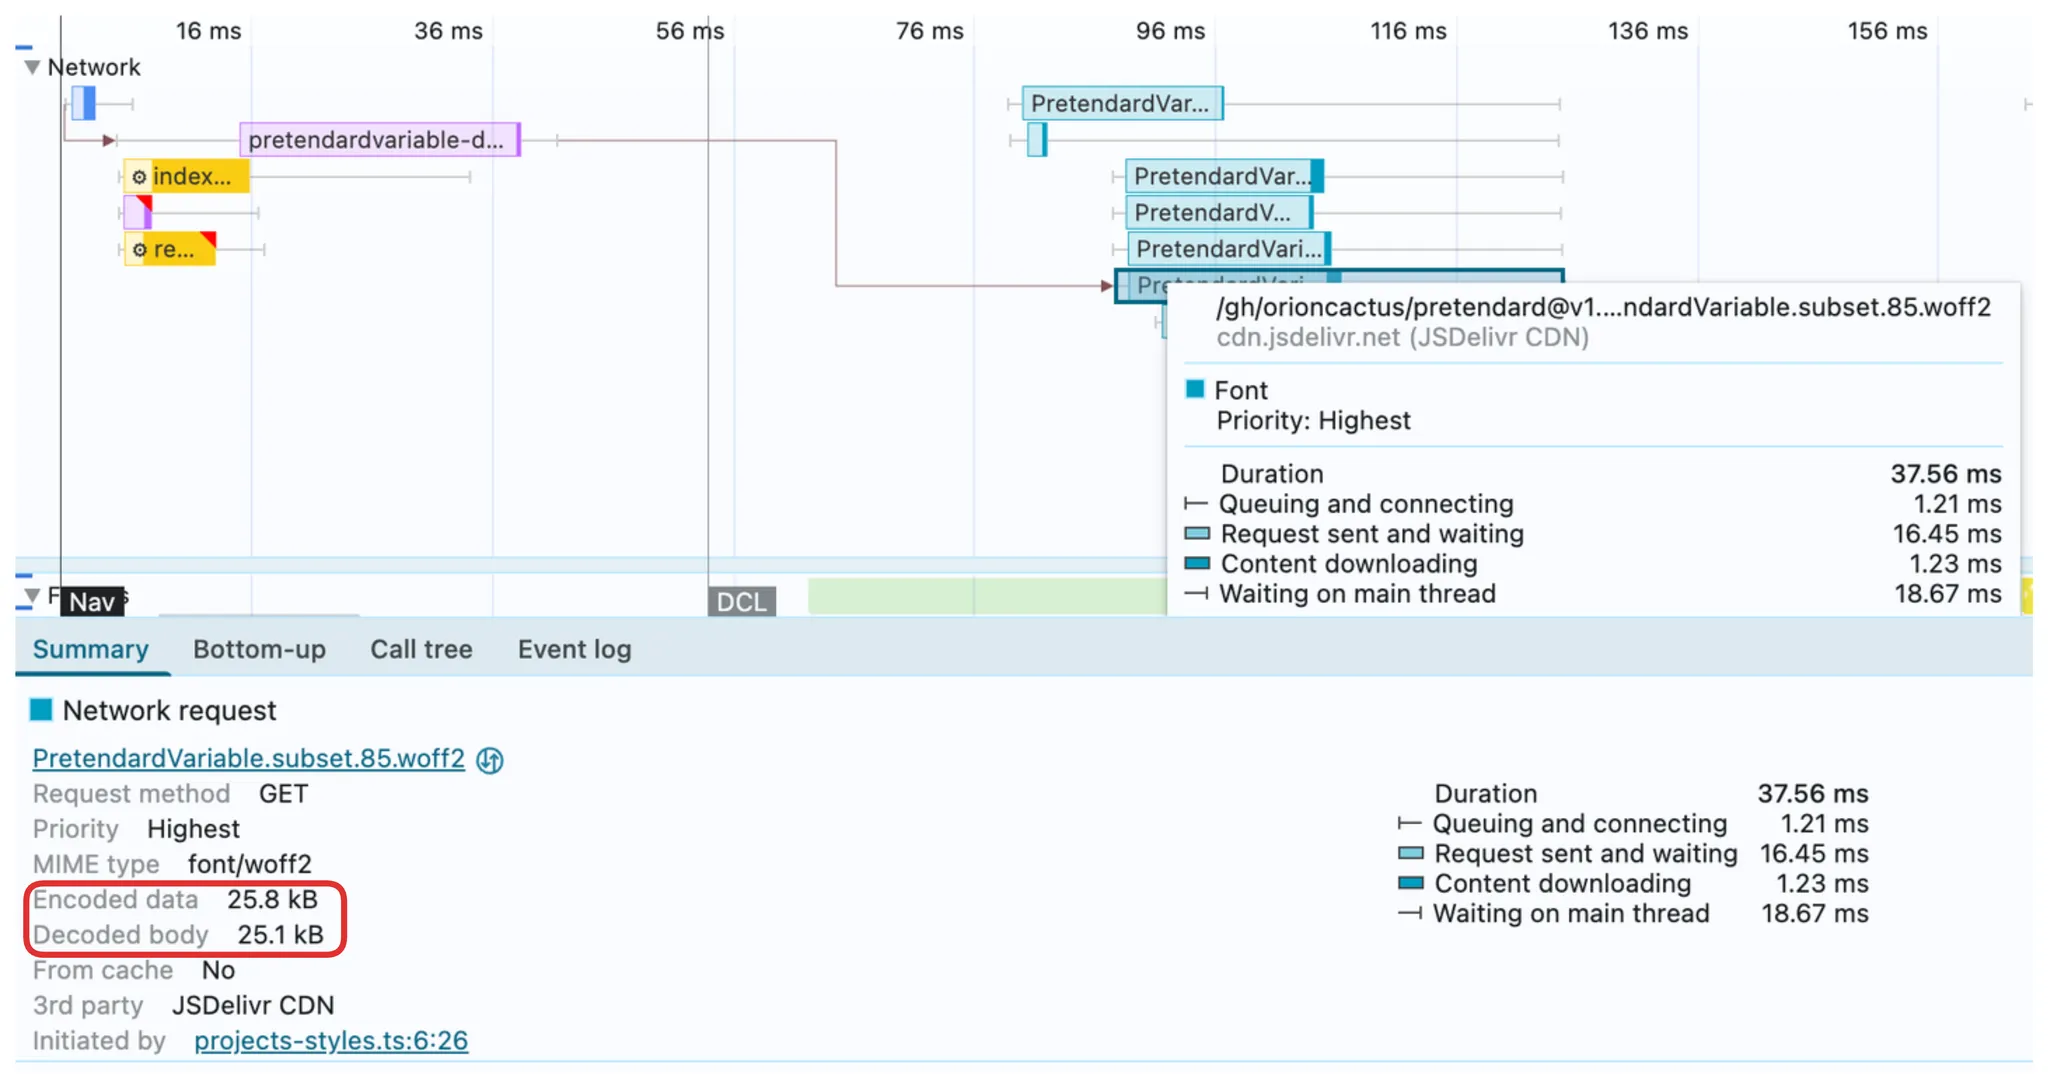Select the pretendardvariable-d... purple request bar

click(x=379, y=140)
